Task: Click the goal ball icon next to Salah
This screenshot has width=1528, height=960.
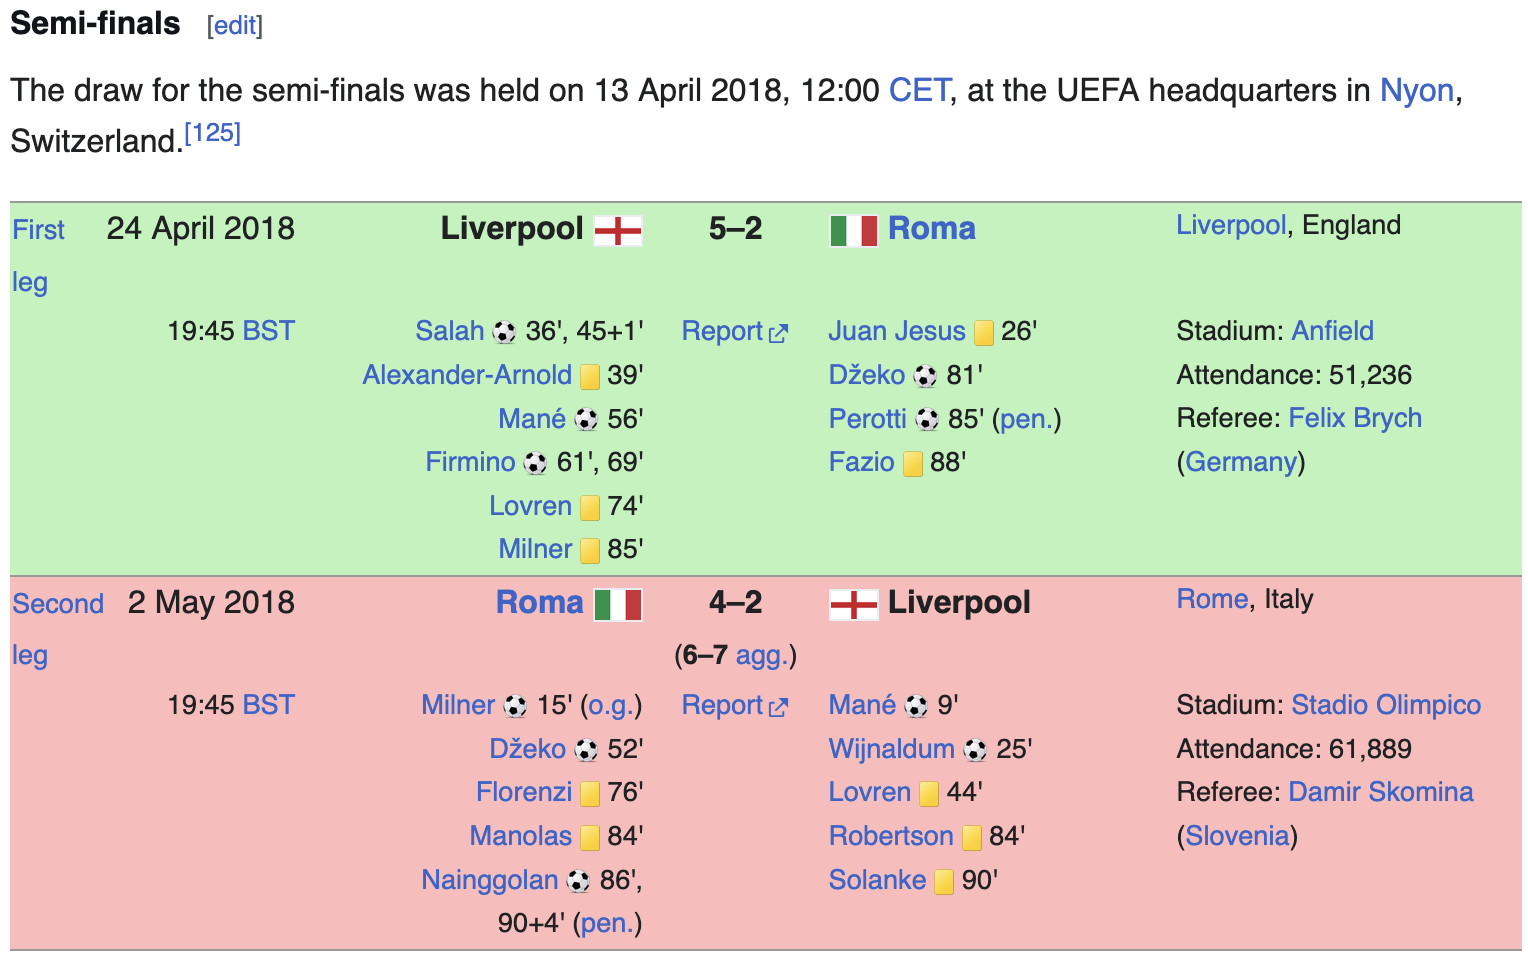Action: coord(505,332)
